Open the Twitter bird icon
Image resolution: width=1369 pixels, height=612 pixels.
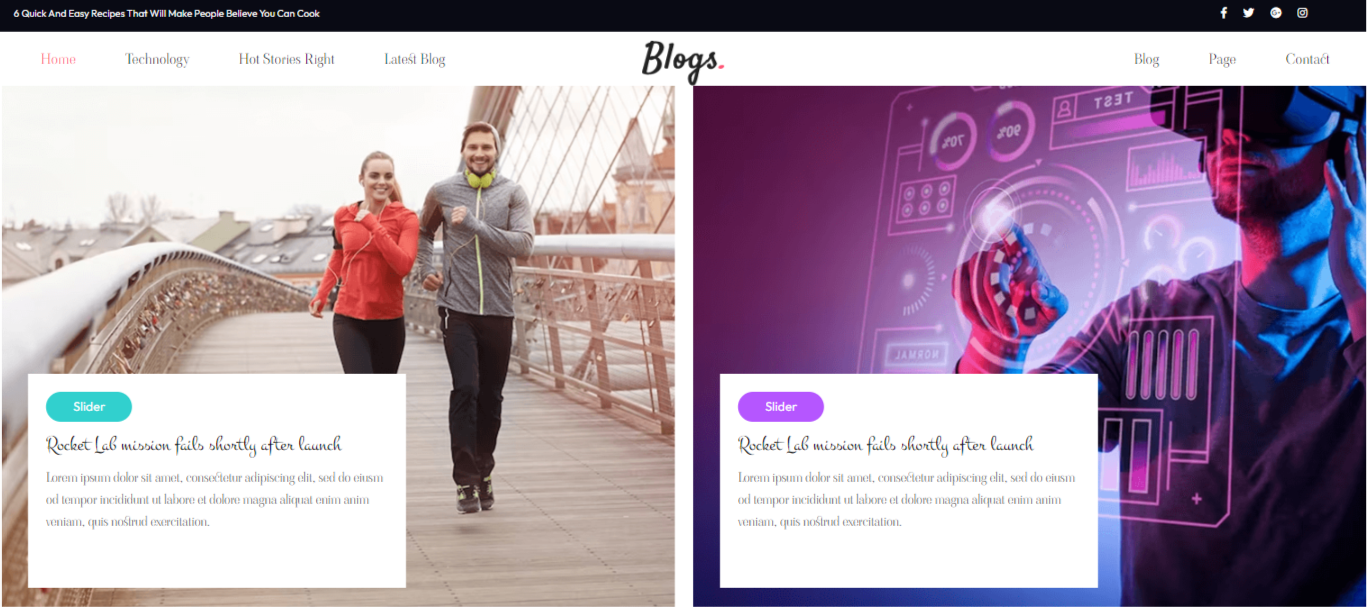pos(1249,13)
